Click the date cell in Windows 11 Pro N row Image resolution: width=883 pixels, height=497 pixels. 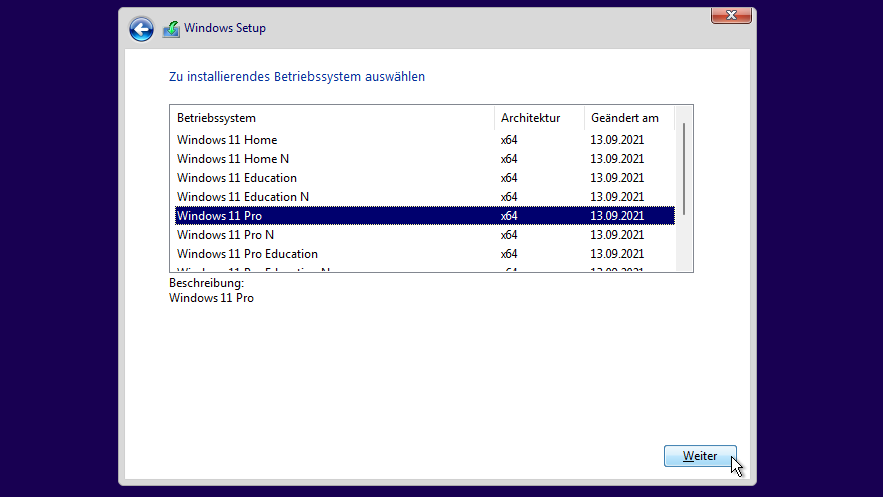tap(617, 235)
